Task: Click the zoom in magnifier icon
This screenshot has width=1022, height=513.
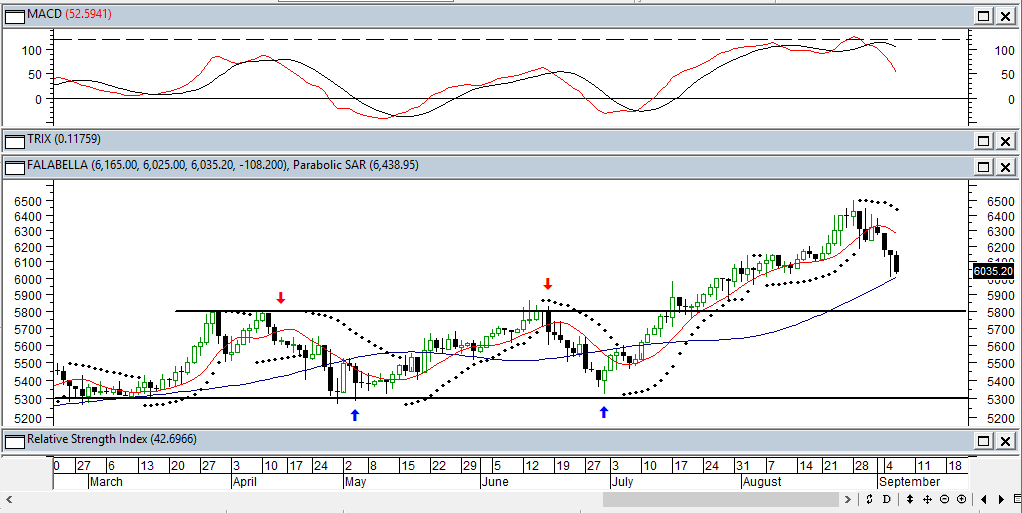Action: [x=961, y=498]
